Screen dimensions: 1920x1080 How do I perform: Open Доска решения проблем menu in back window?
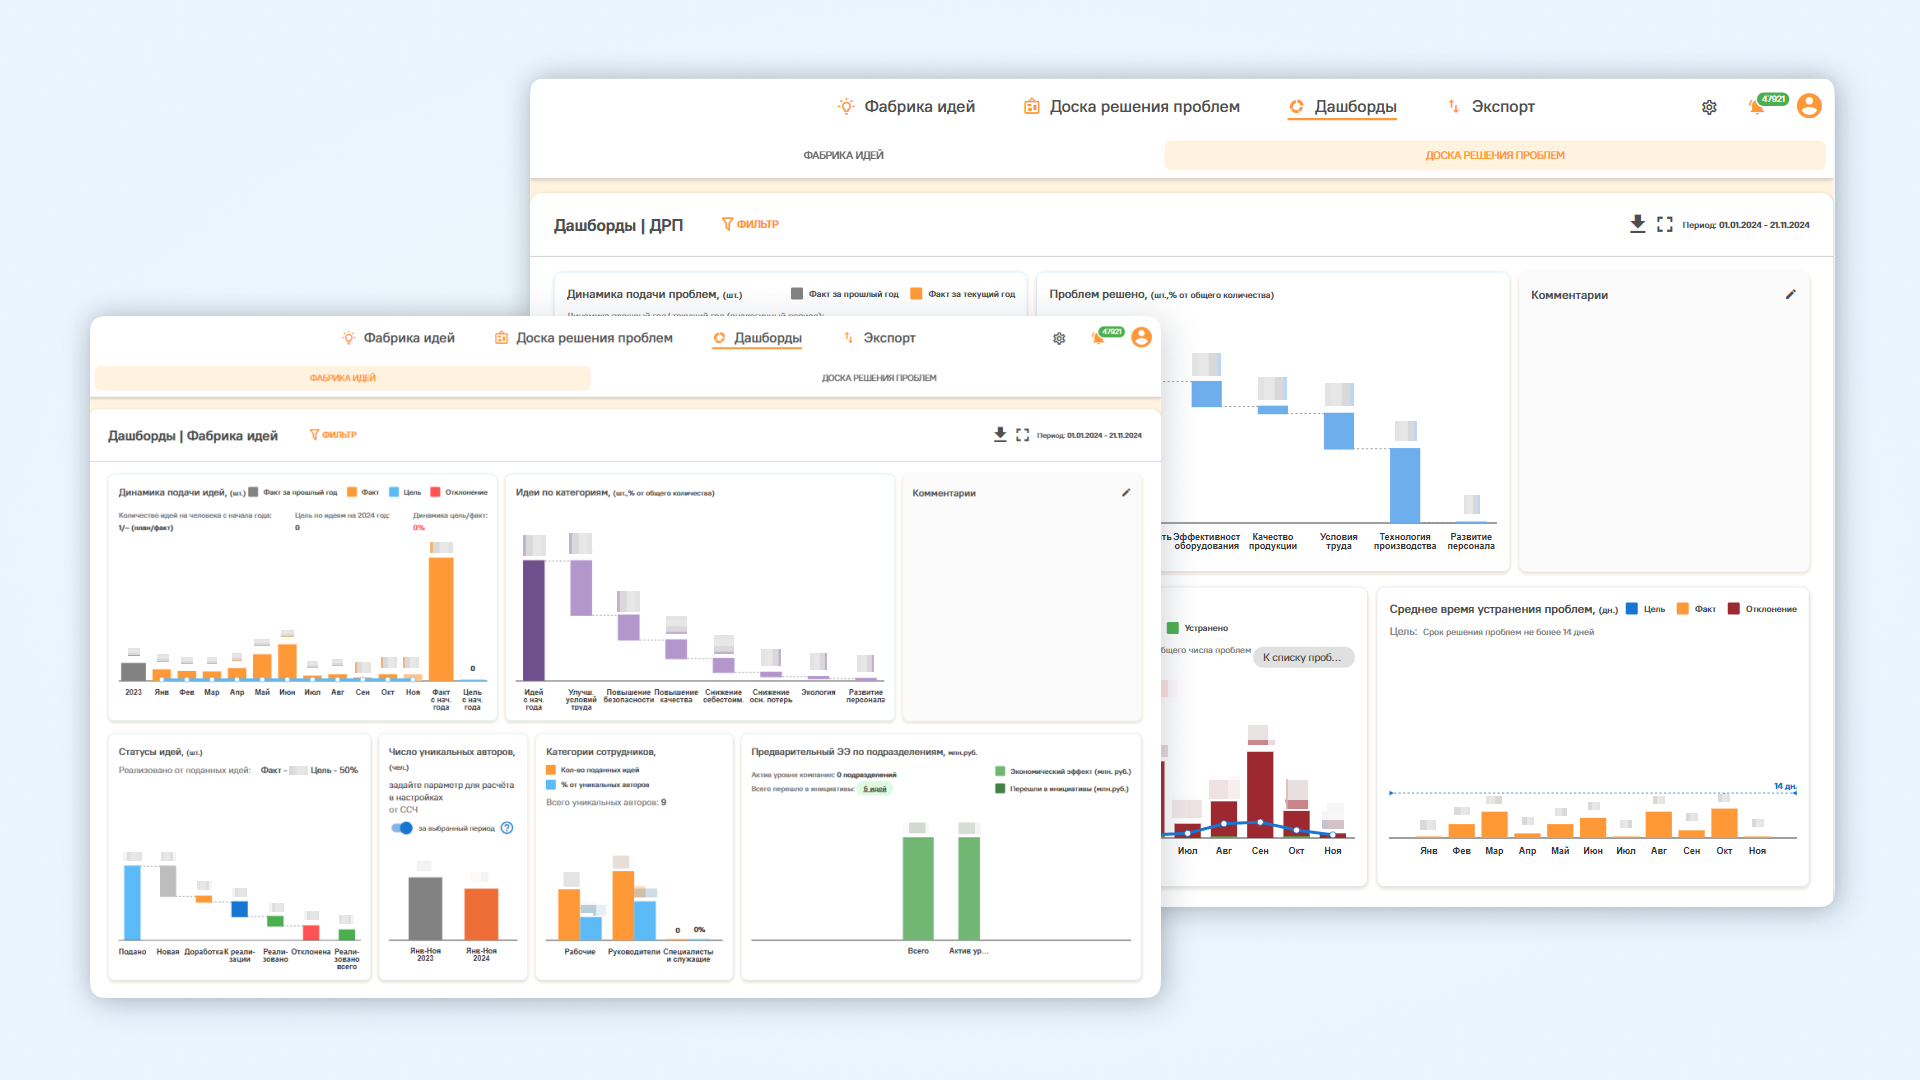(x=1144, y=106)
